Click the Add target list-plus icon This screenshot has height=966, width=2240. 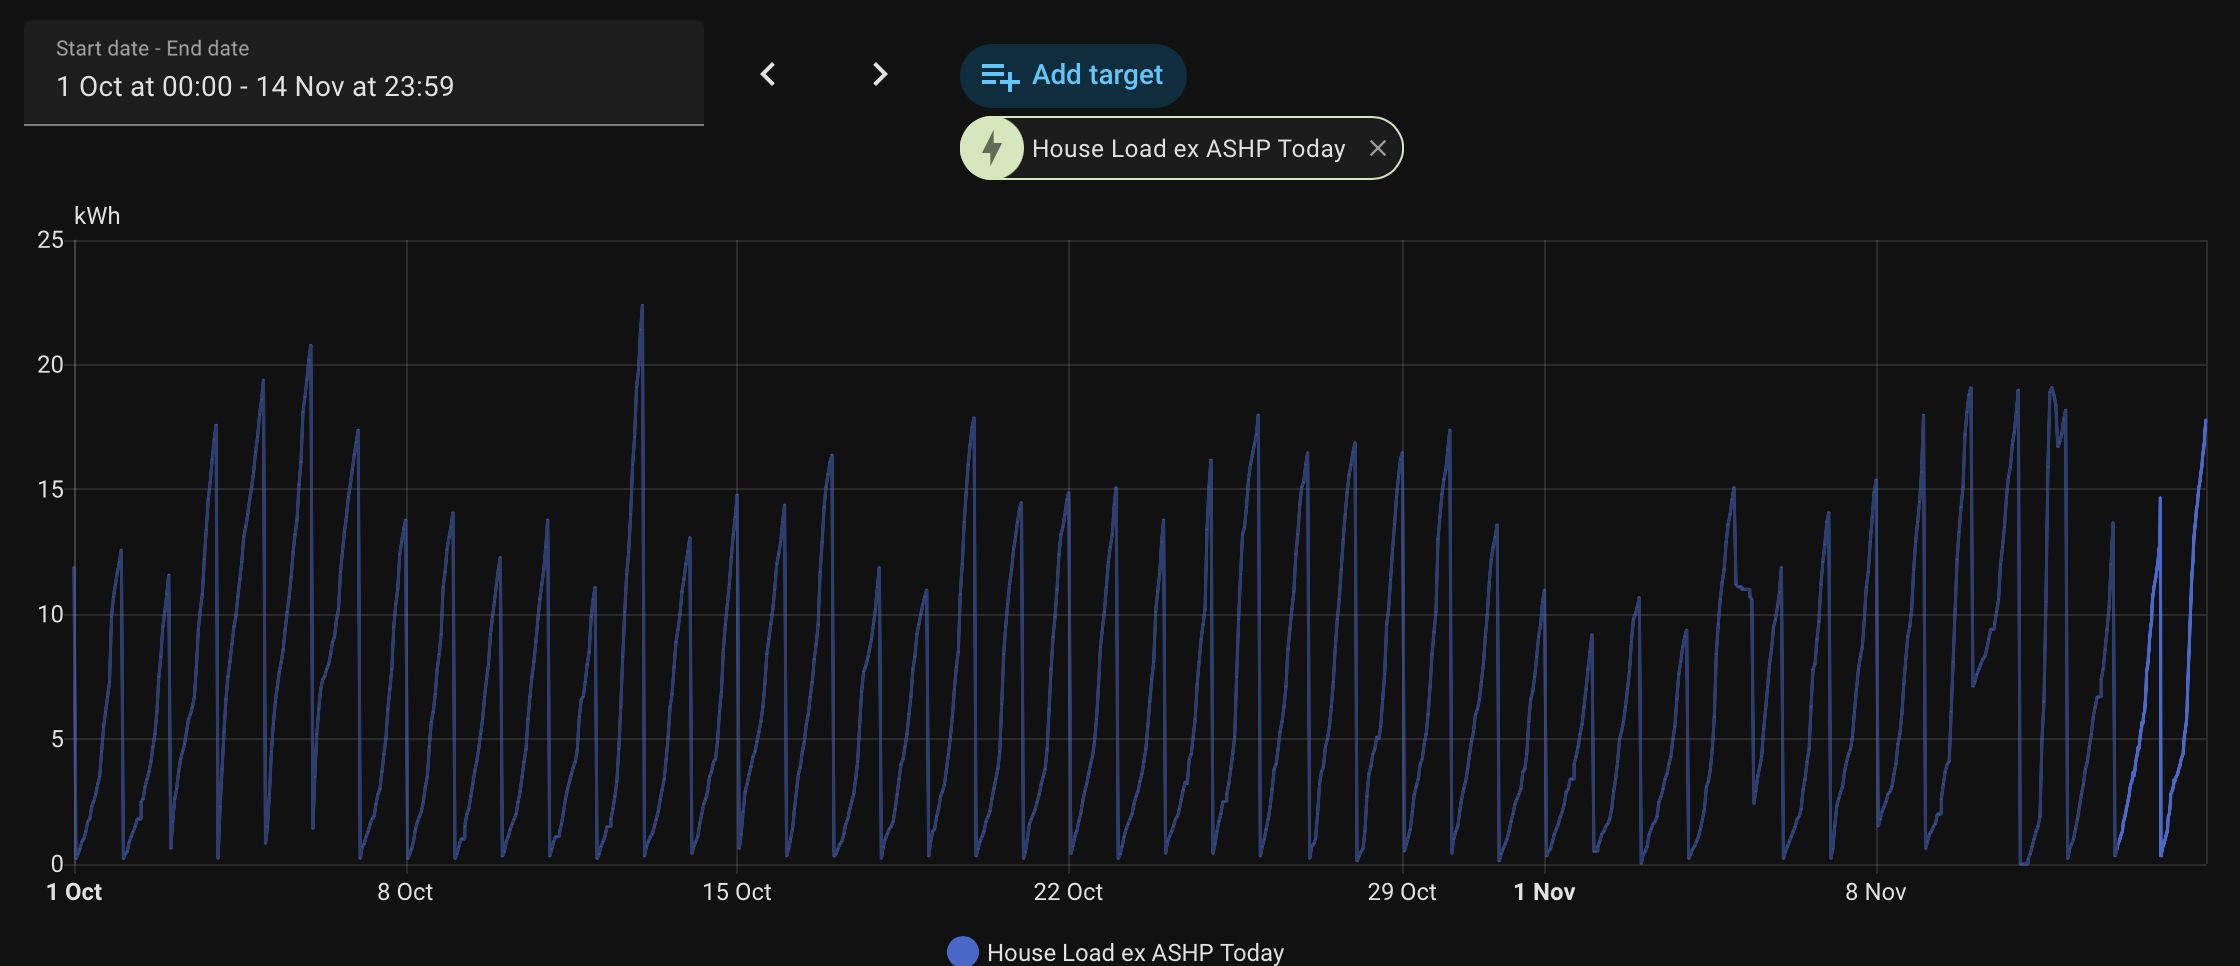coord(1000,76)
